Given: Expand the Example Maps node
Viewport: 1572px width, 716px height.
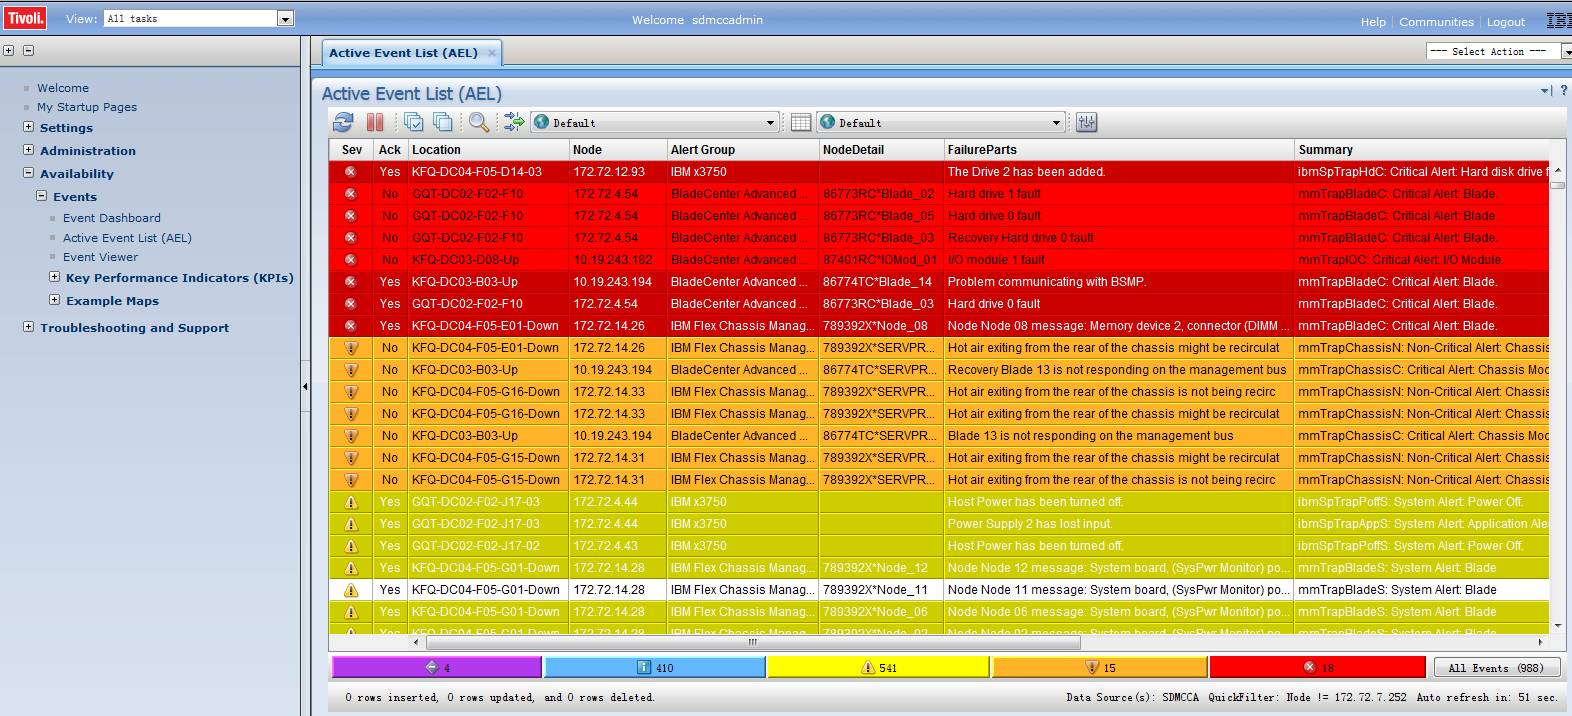Looking at the screenshot, I should 55,300.
